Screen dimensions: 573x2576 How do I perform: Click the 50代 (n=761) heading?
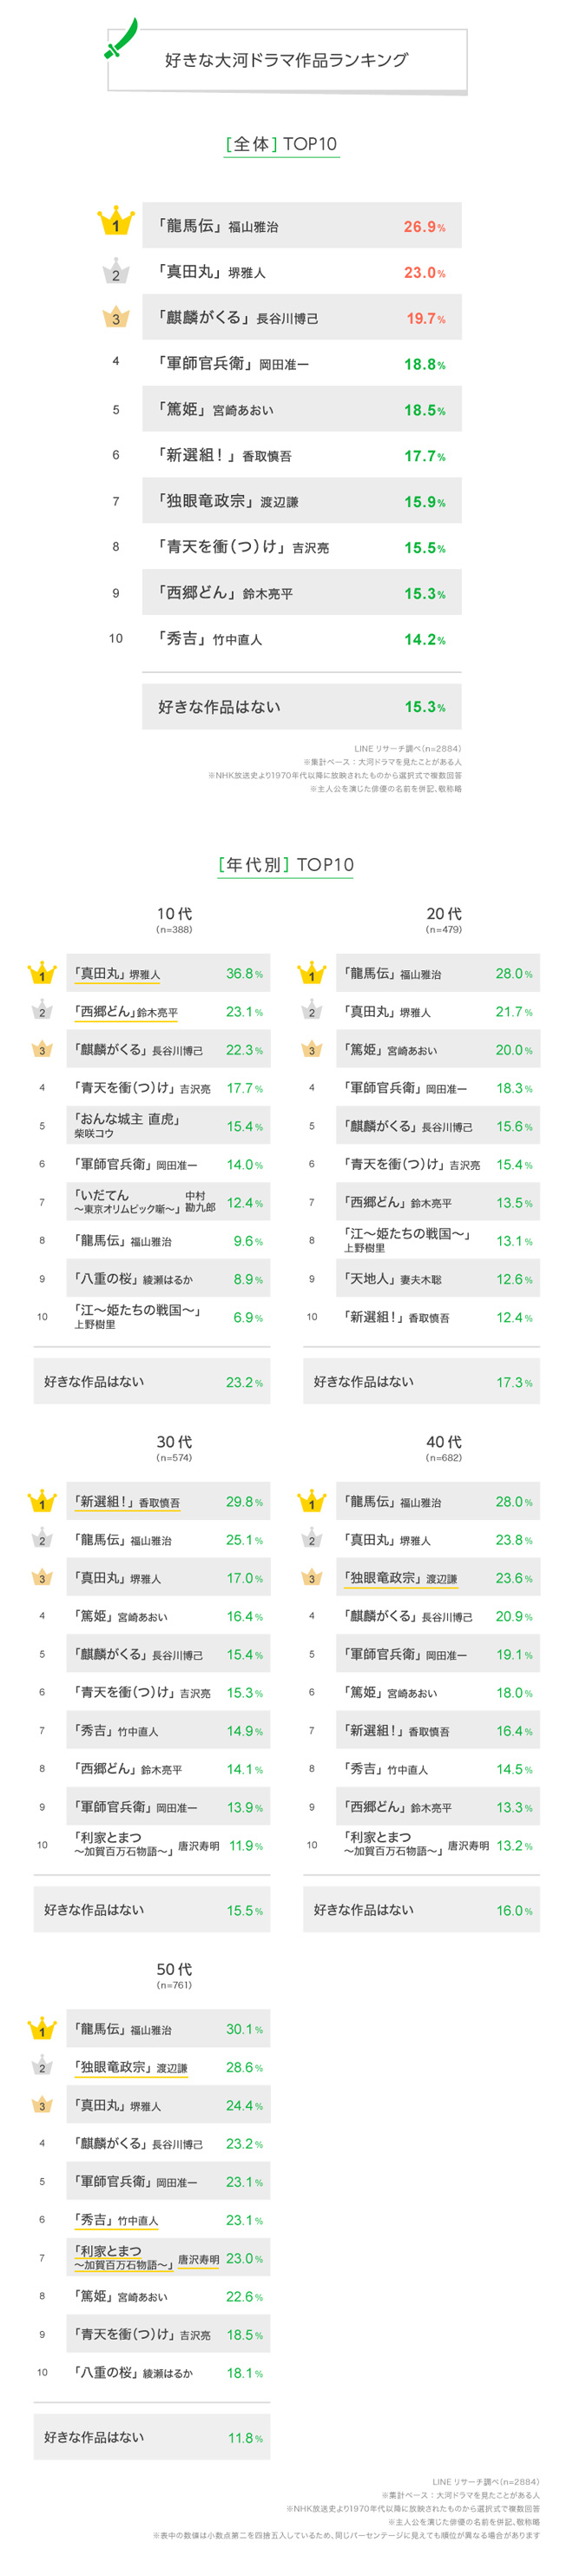click(174, 1974)
